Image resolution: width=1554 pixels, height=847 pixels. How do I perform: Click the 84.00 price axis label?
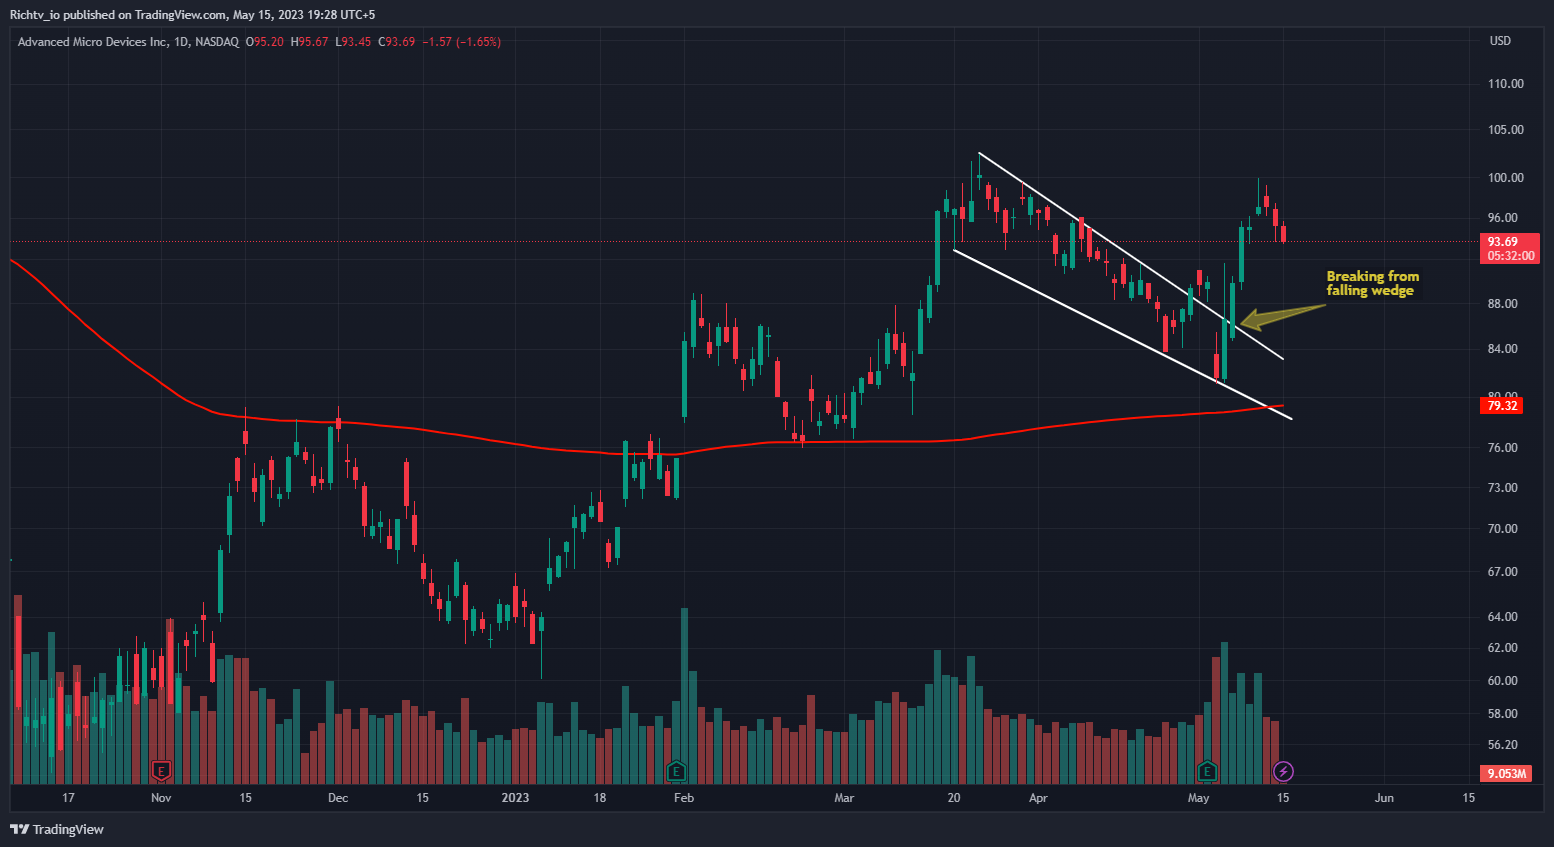(1503, 349)
